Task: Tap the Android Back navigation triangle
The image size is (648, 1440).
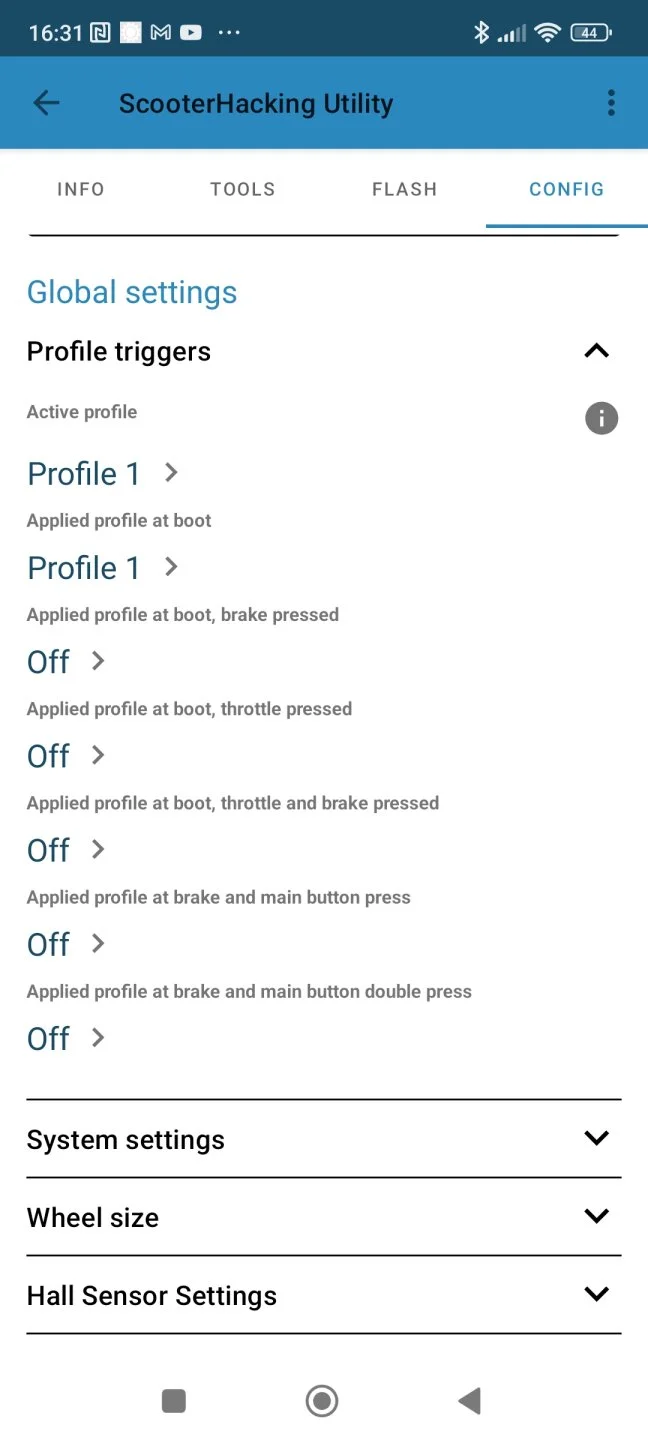Action: tap(469, 1401)
